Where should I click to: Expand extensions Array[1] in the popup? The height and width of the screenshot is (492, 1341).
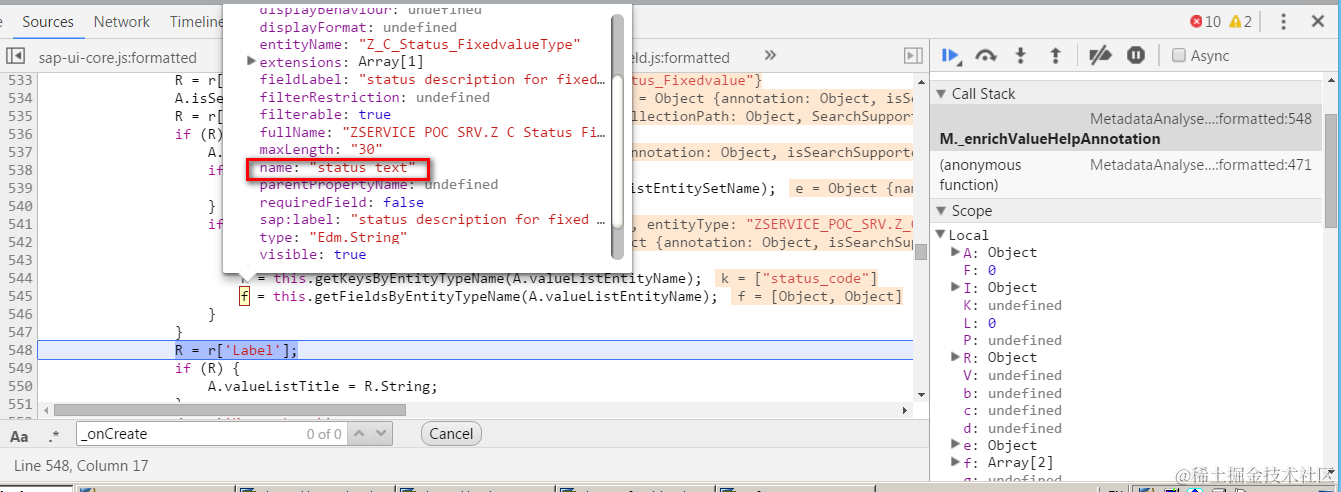[252, 62]
